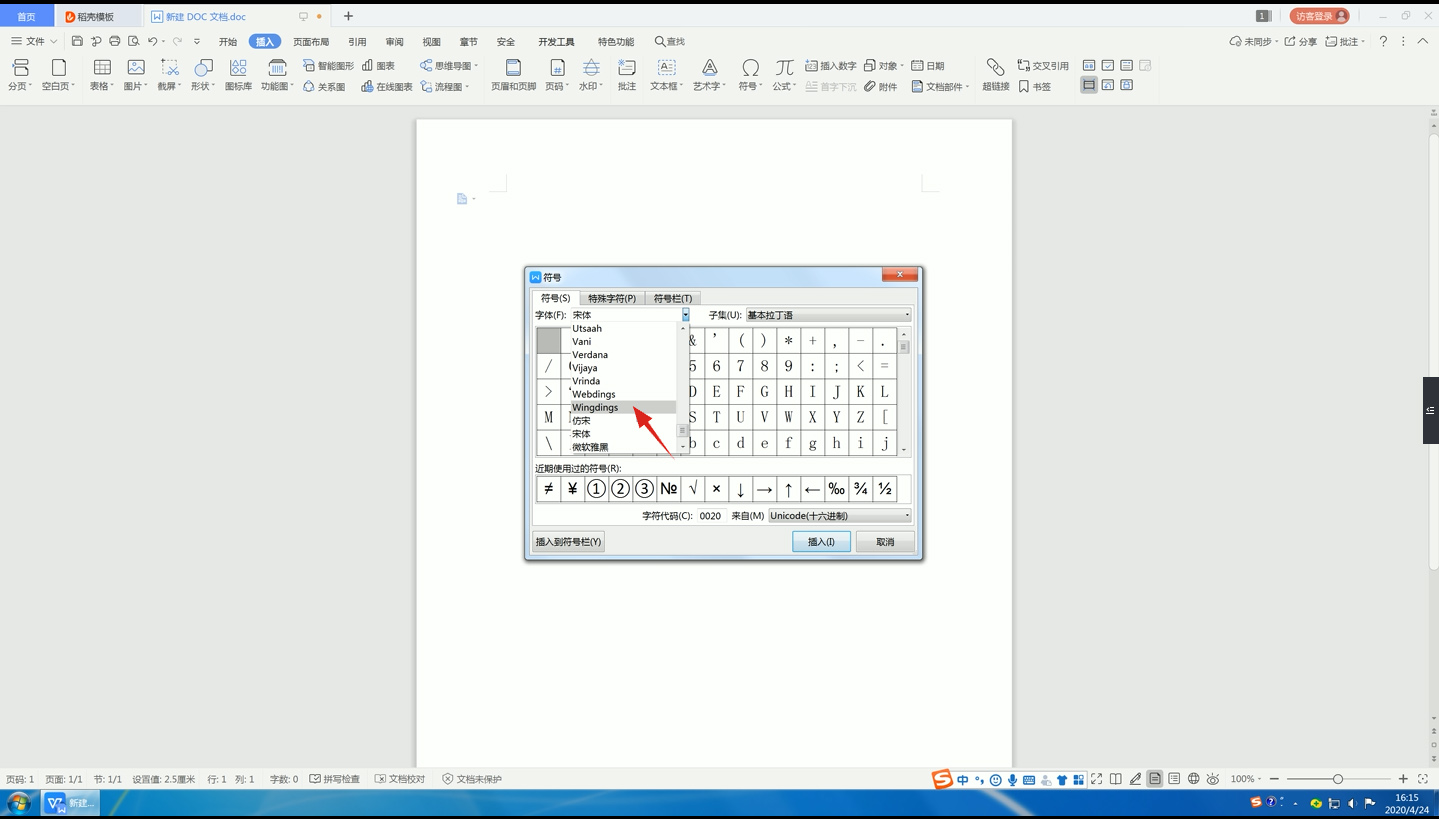Image resolution: width=1439 pixels, height=819 pixels.
Task: Open the 开发工具 ribbon tab
Action: [x=556, y=42]
